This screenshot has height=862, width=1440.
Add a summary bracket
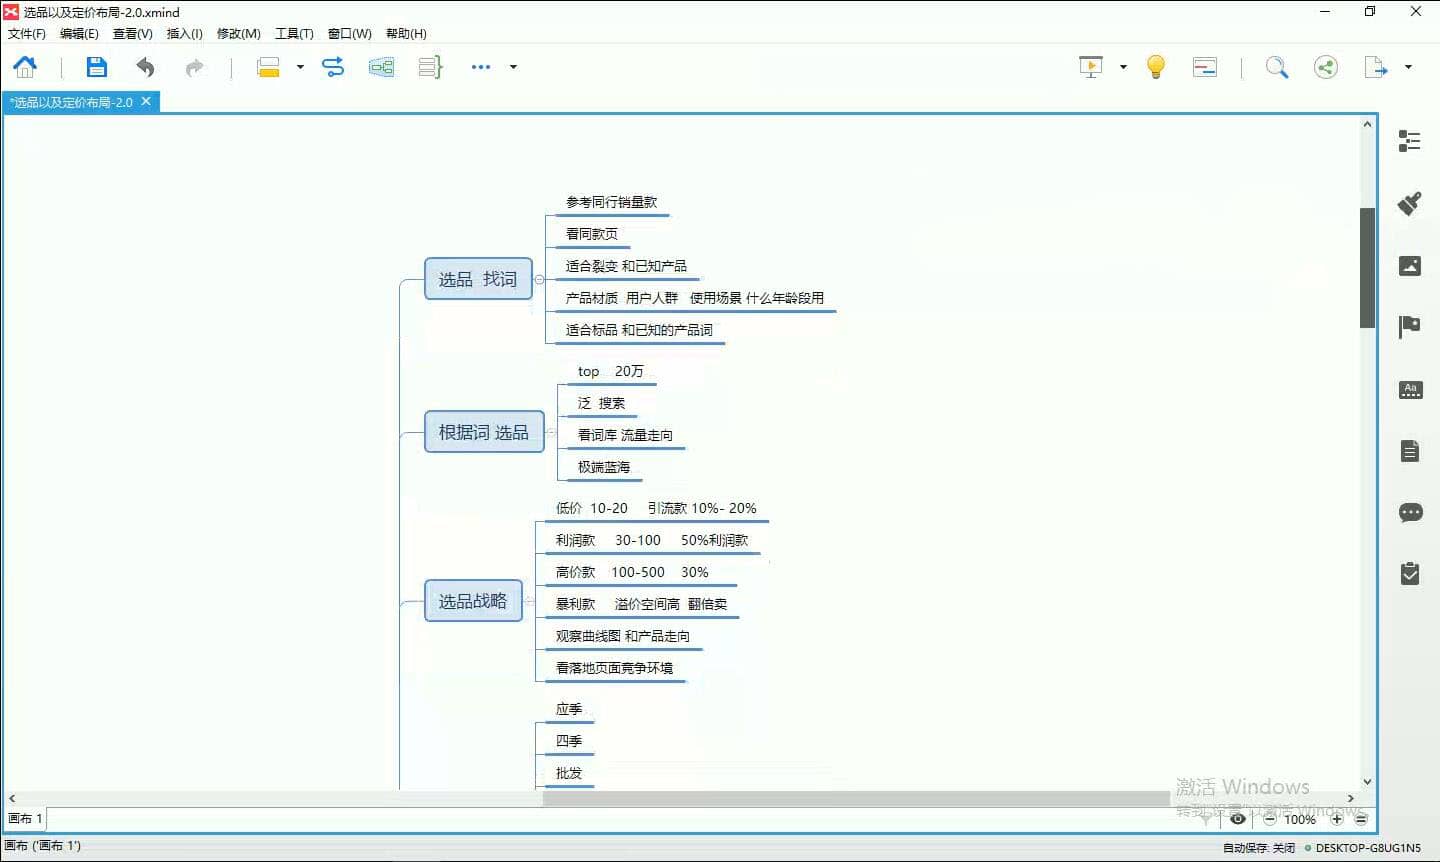pos(430,67)
